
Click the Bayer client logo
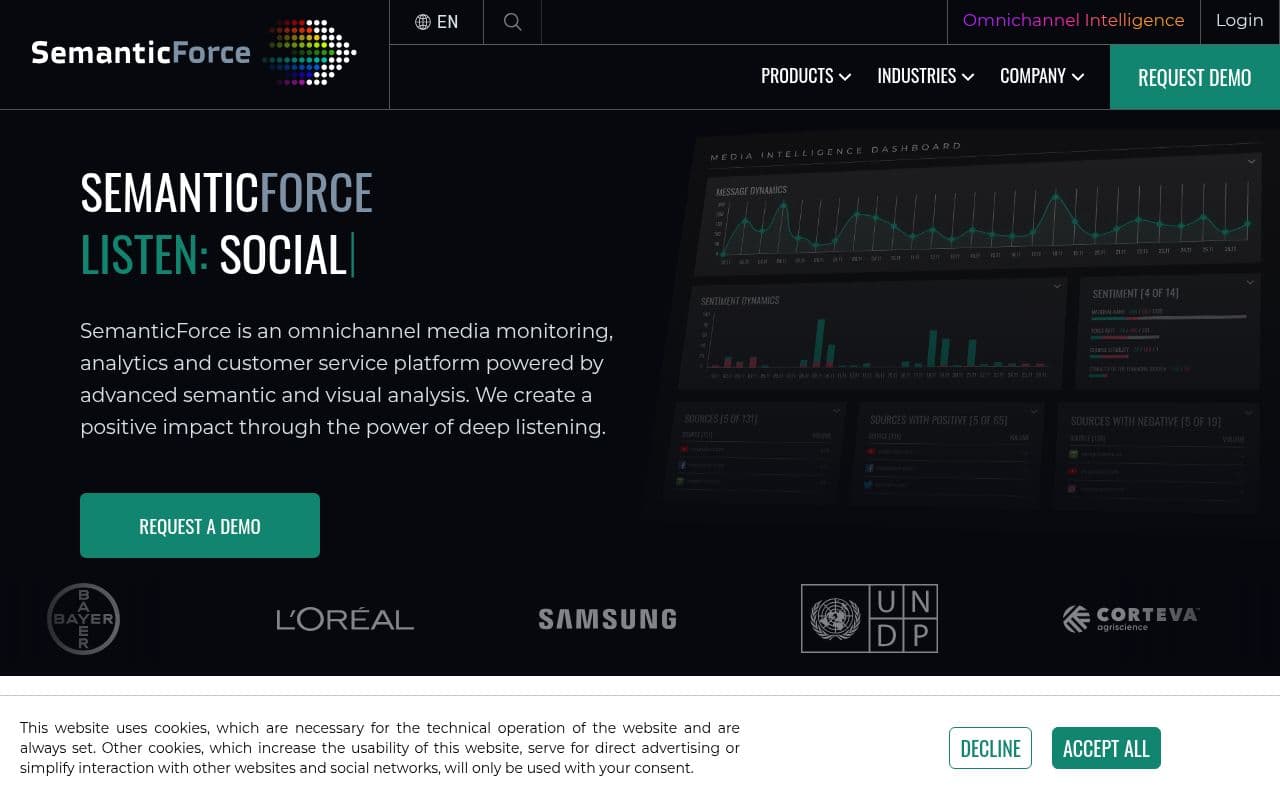point(84,619)
